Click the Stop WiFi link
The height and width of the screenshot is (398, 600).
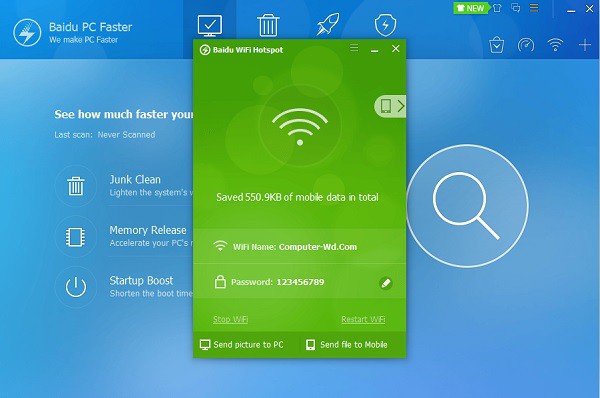230,319
